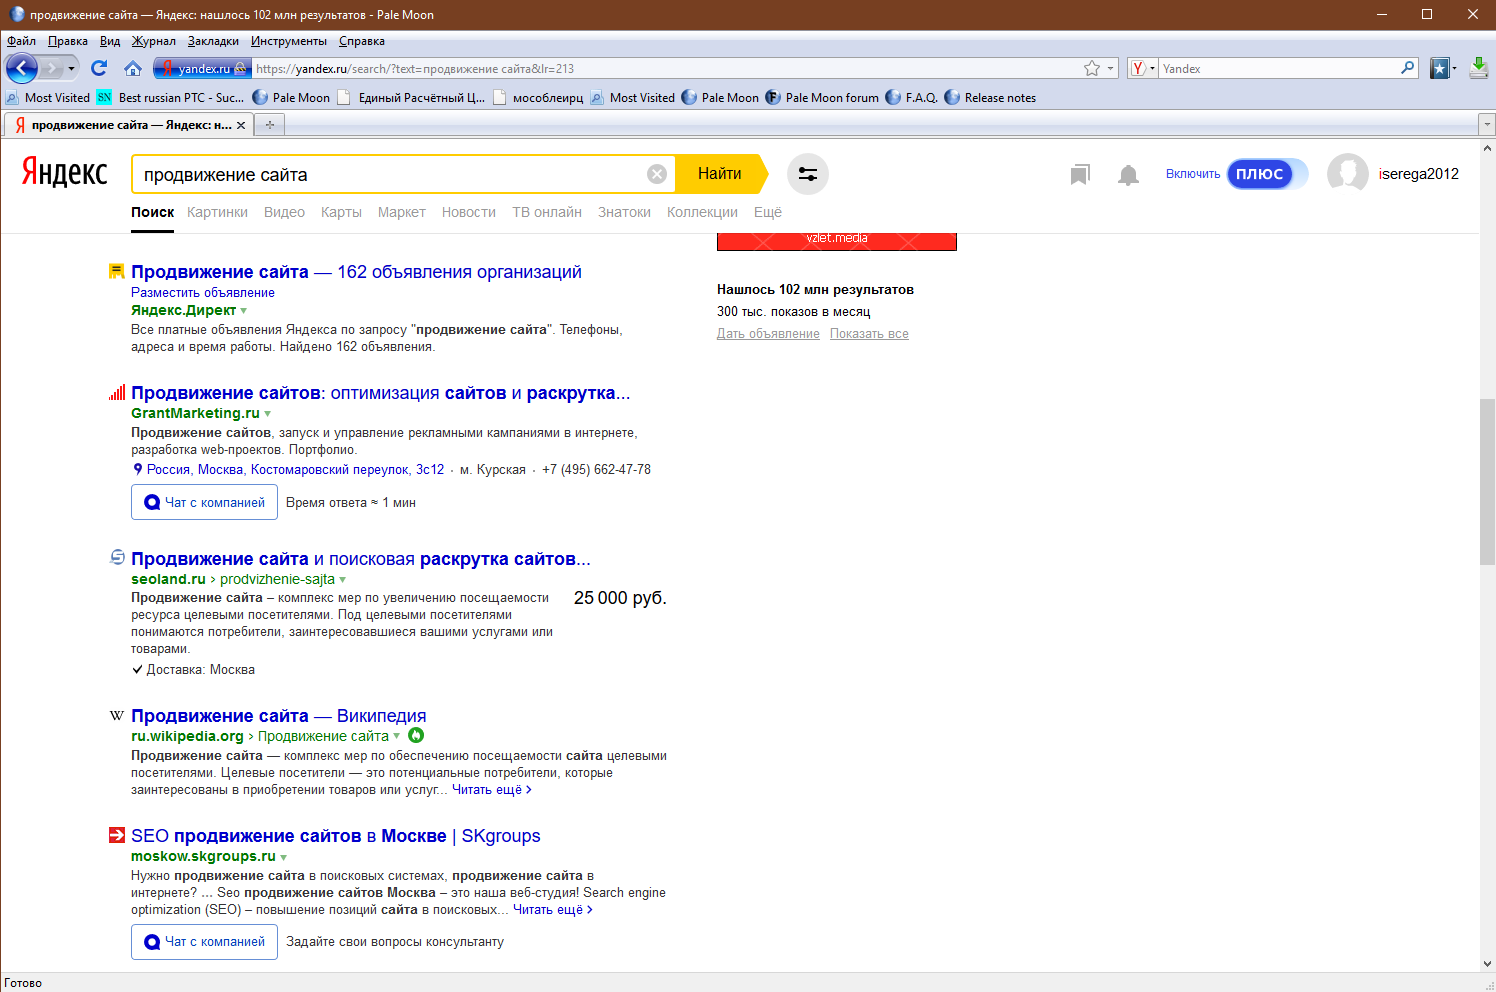Screen dimensions: 1496x992
Task: Click the favicon beside the seoland.ru result
Action: [117, 557]
